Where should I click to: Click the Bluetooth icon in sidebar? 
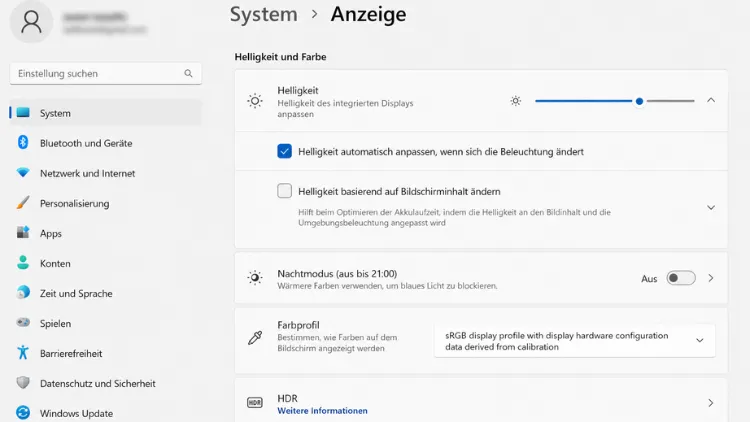pyautogui.click(x=22, y=142)
